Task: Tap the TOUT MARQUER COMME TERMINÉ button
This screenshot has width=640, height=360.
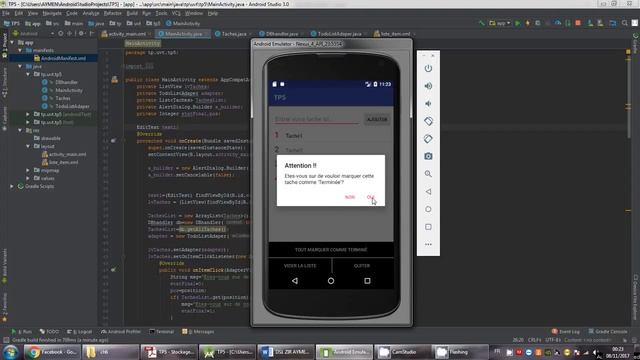Action: pyautogui.click(x=331, y=250)
